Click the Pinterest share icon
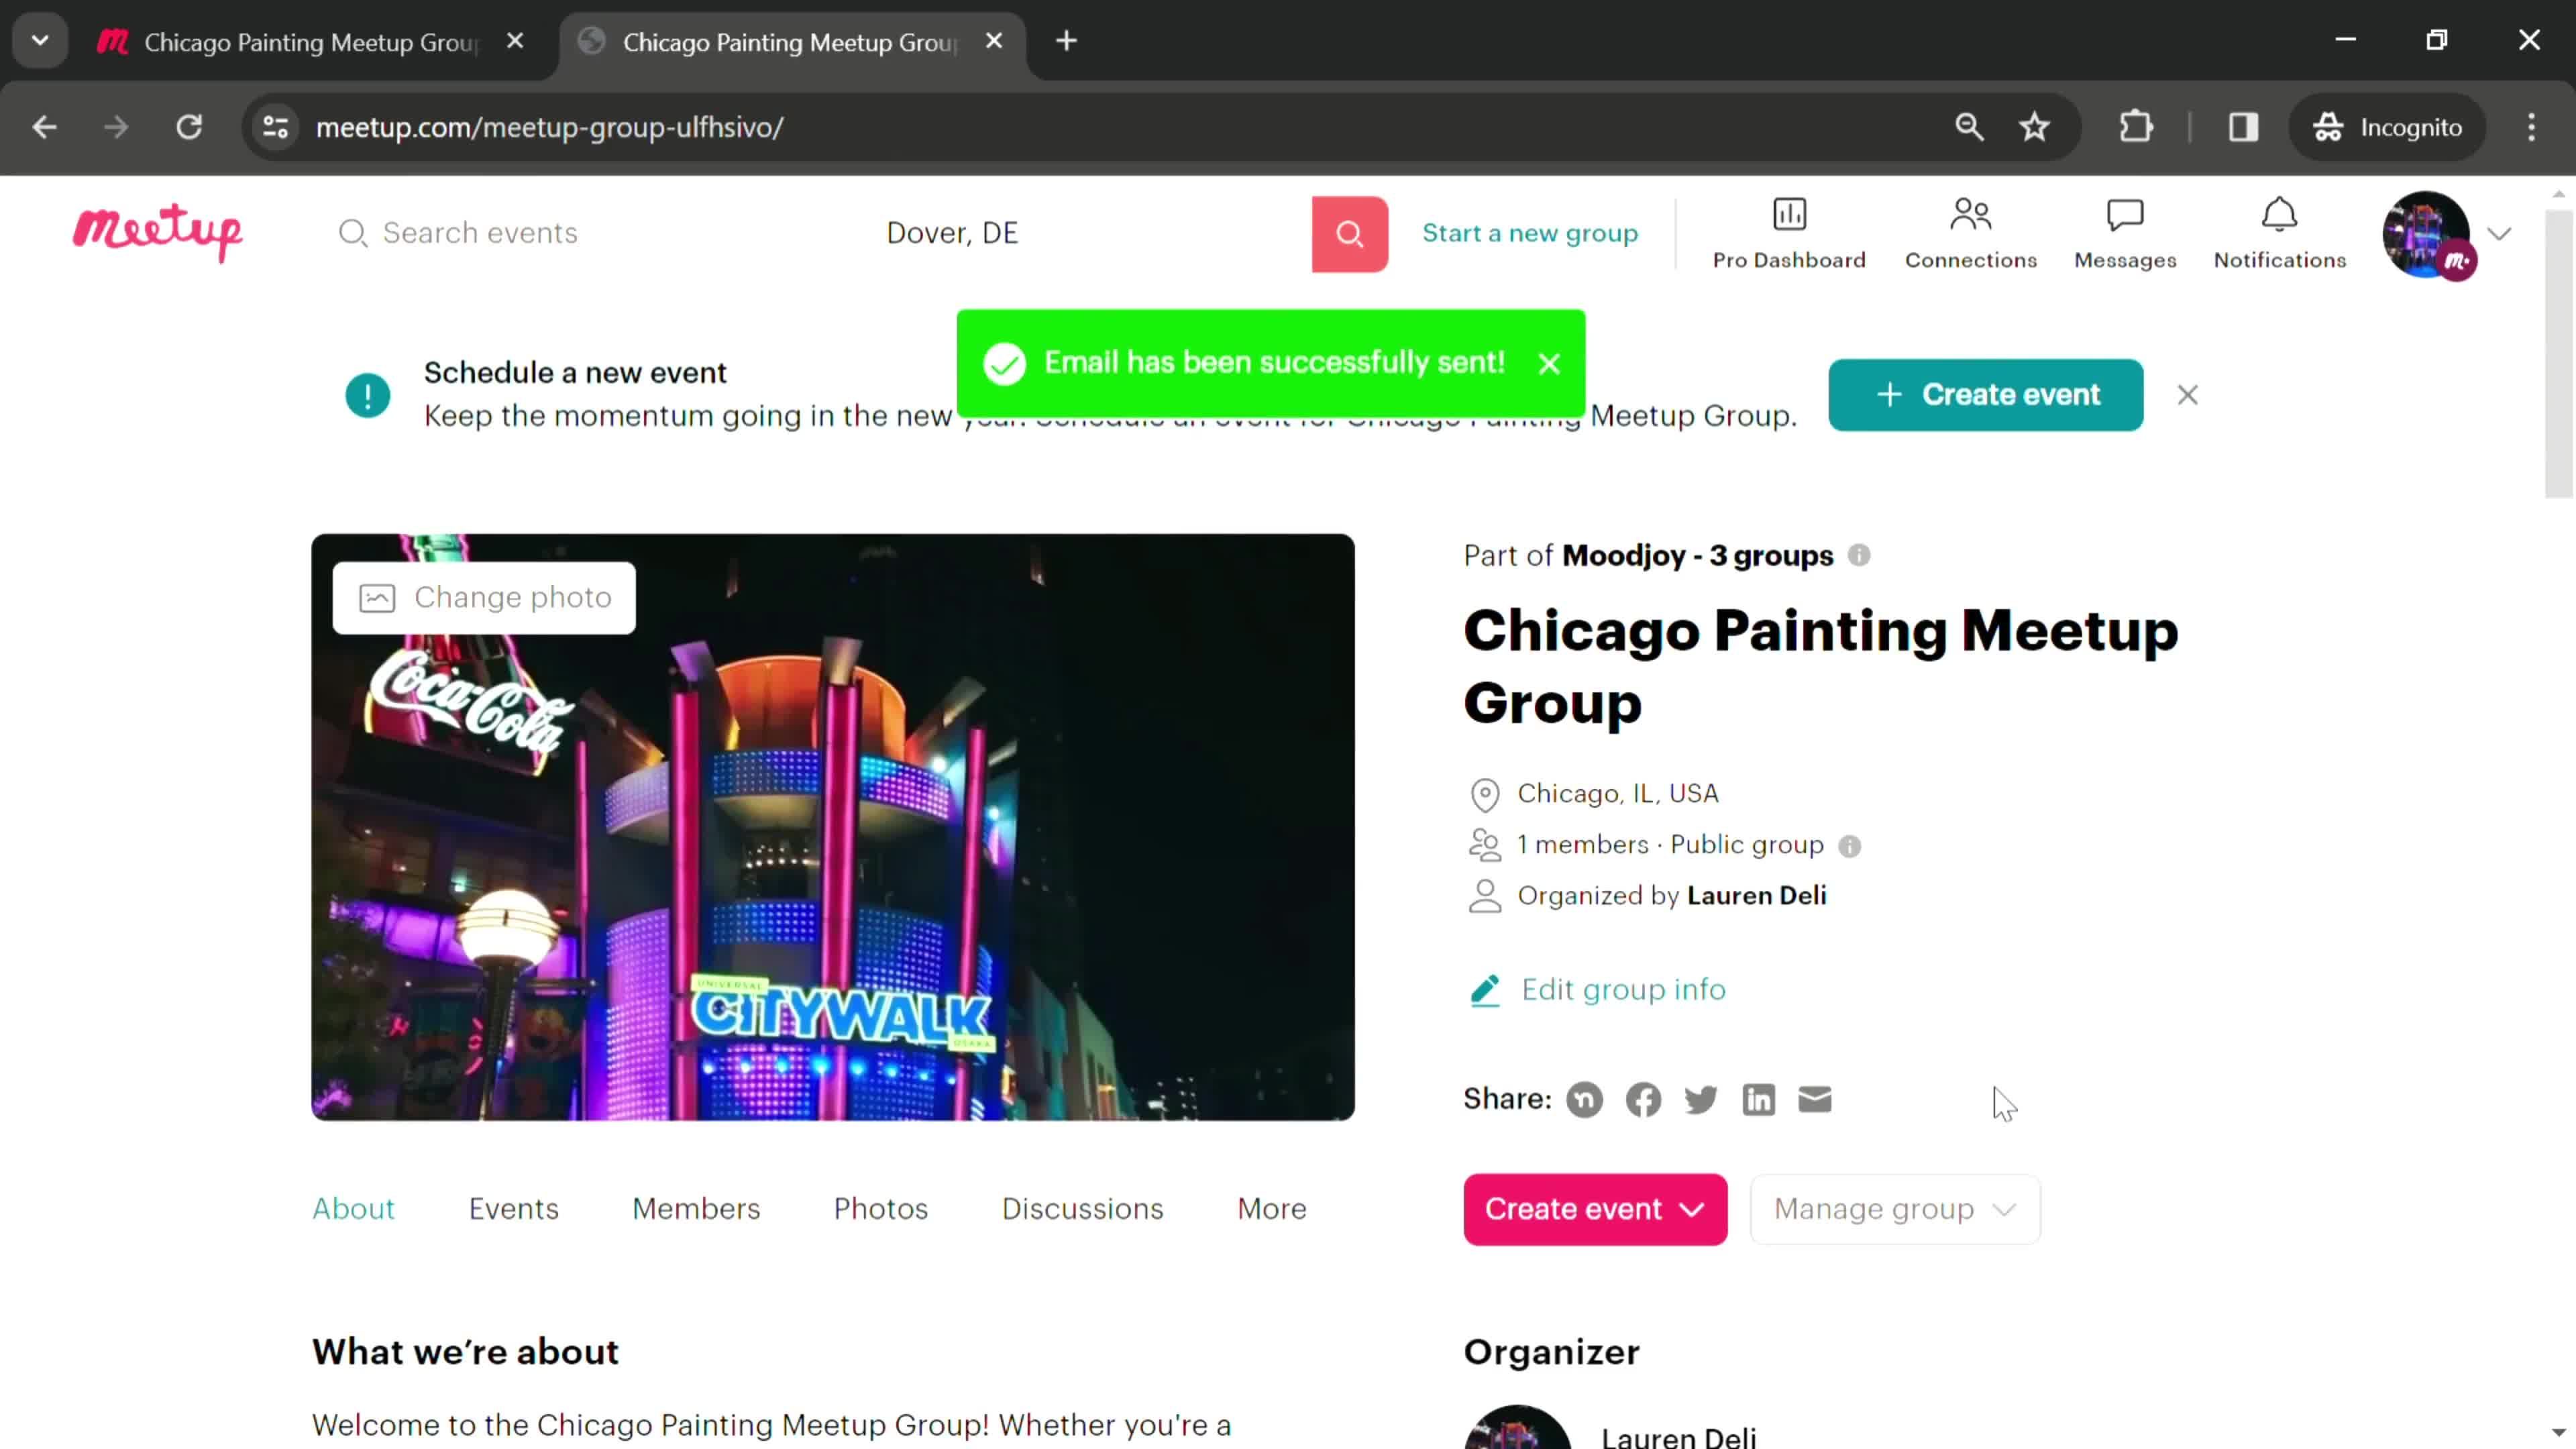Image resolution: width=2576 pixels, height=1449 pixels. (1583, 1100)
